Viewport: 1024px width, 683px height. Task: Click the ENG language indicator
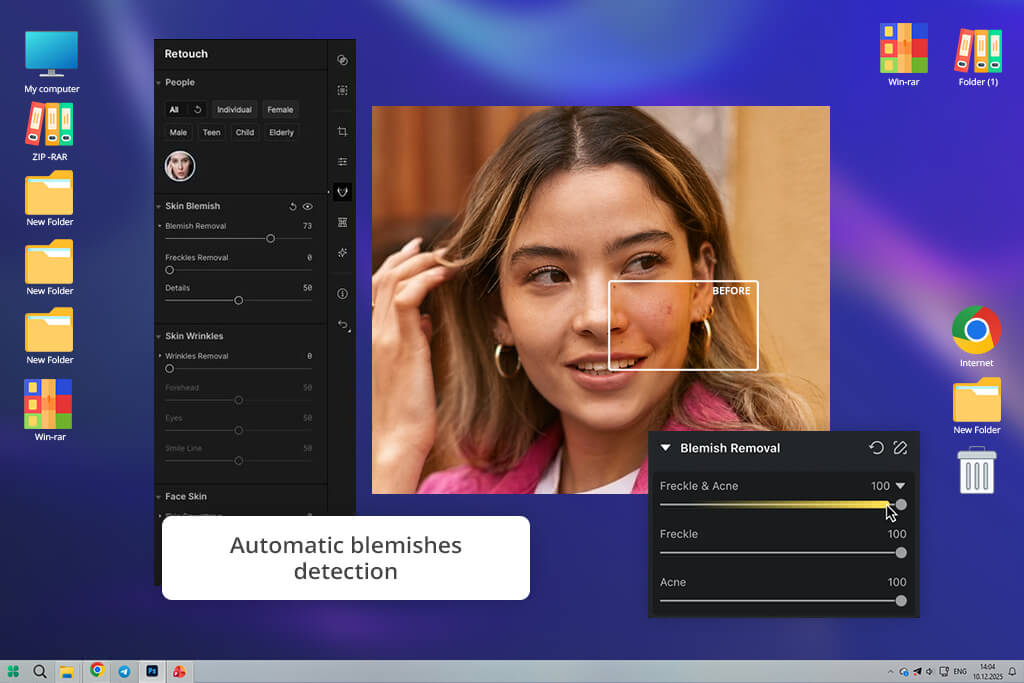pos(960,671)
